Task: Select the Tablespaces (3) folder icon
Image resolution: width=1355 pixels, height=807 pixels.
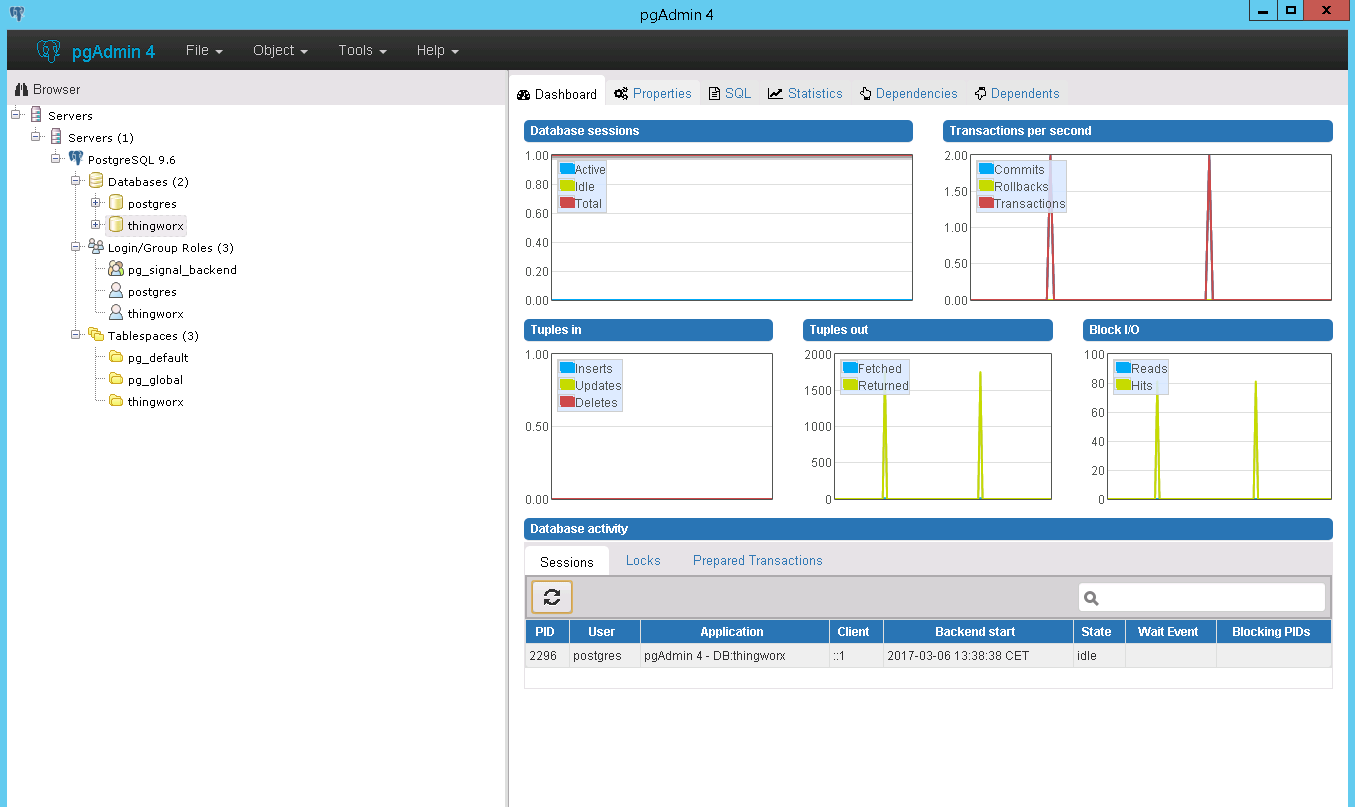Action: [96, 335]
